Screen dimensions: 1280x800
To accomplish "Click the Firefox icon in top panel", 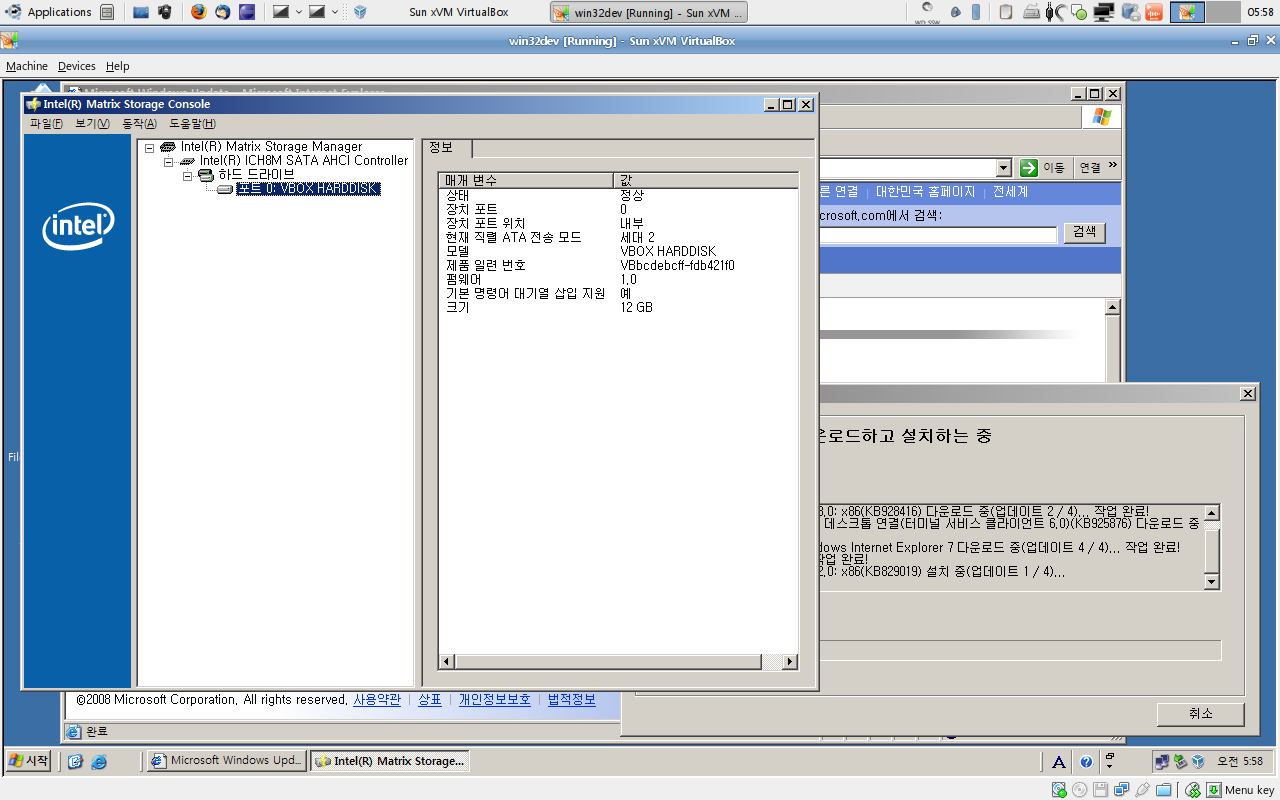I will coord(198,12).
